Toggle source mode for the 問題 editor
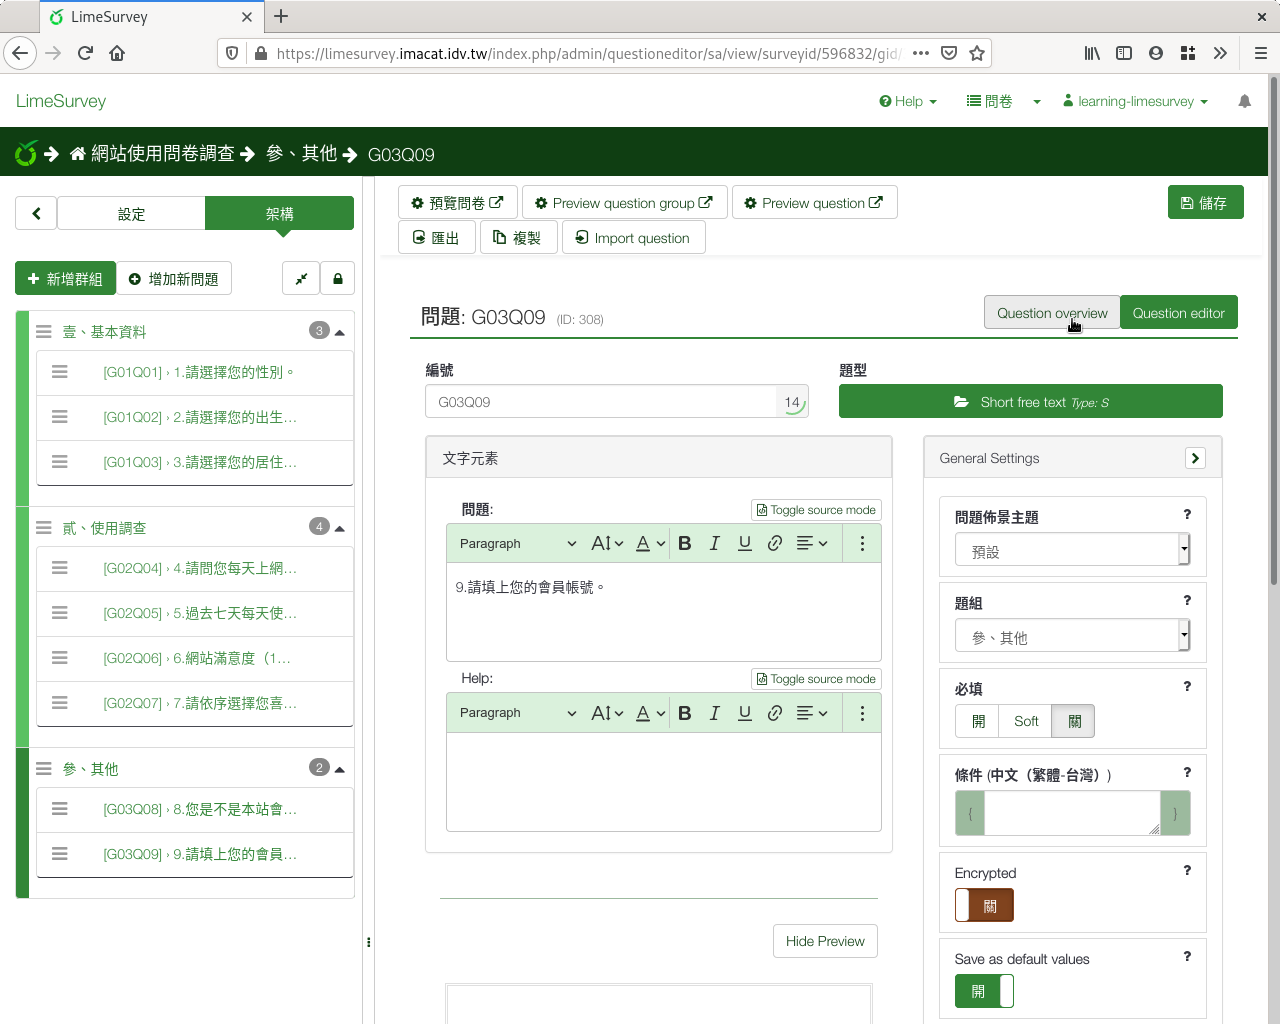The image size is (1280, 1024). pos(816,510)
